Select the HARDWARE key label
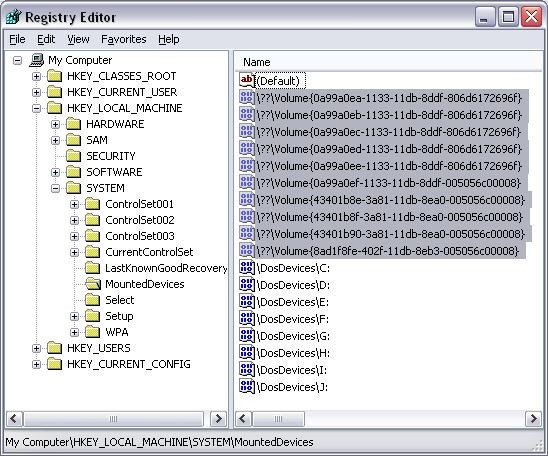 point(115,124)
